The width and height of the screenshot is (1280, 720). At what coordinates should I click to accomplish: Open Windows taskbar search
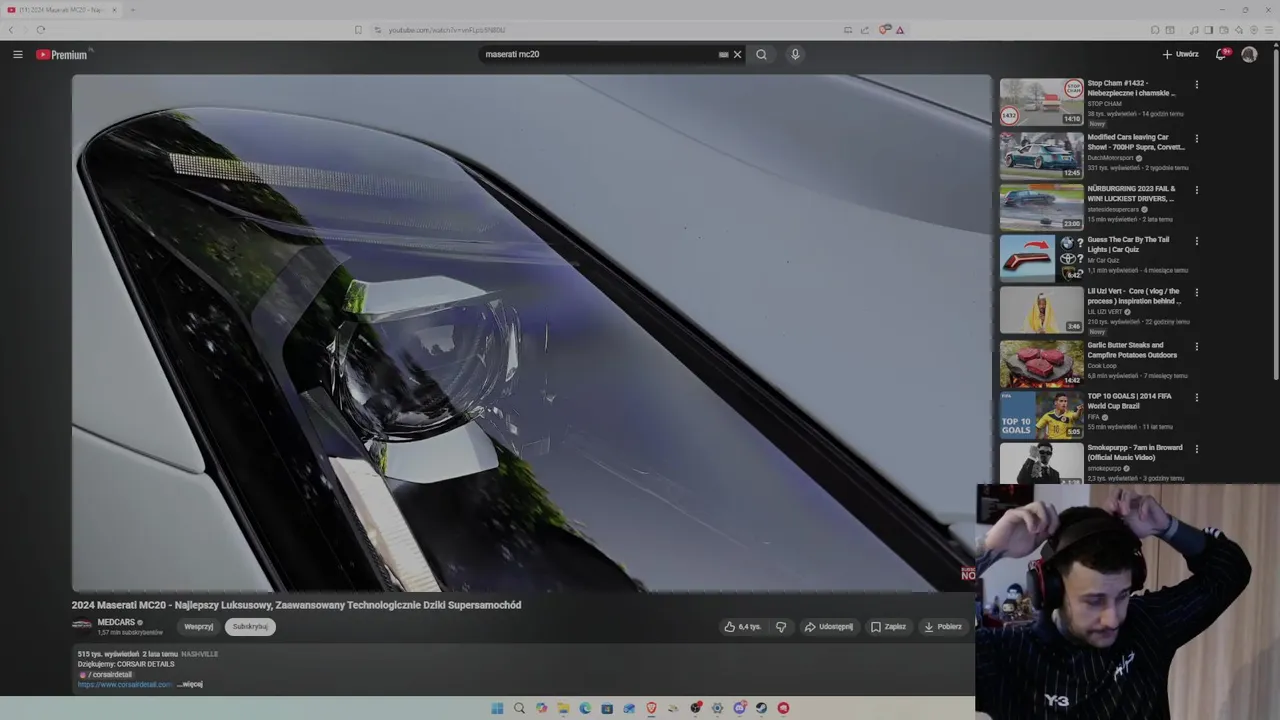pyautogui.click(x=519, y=708)
